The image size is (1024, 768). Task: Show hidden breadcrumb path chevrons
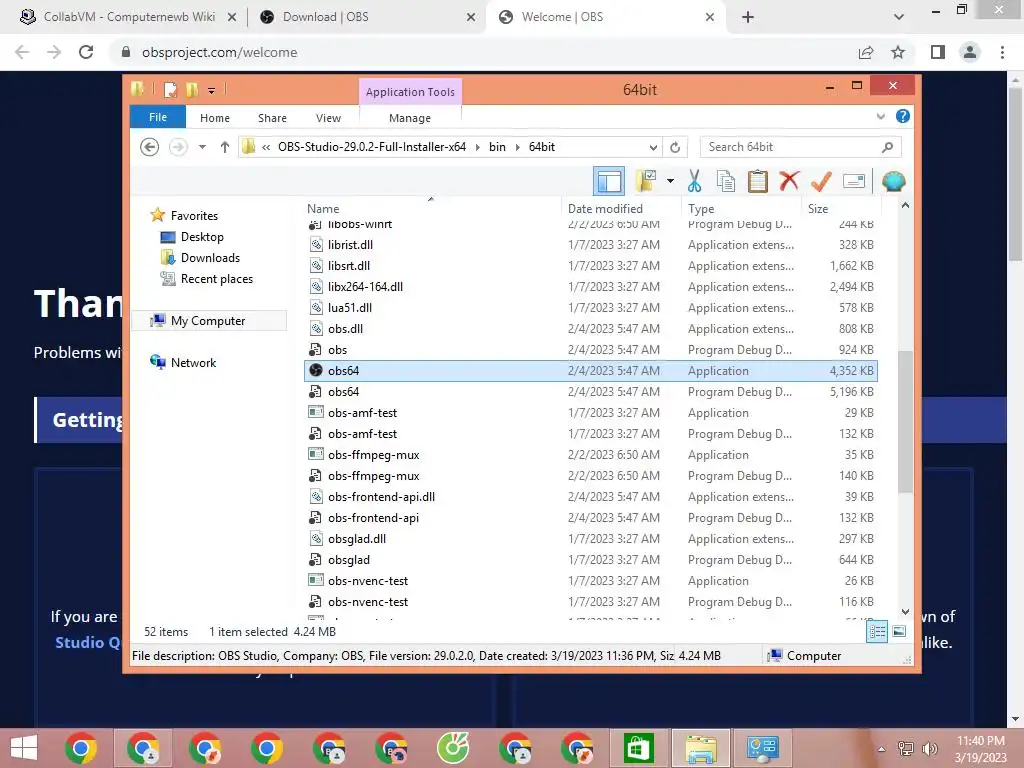click(266, 148)
